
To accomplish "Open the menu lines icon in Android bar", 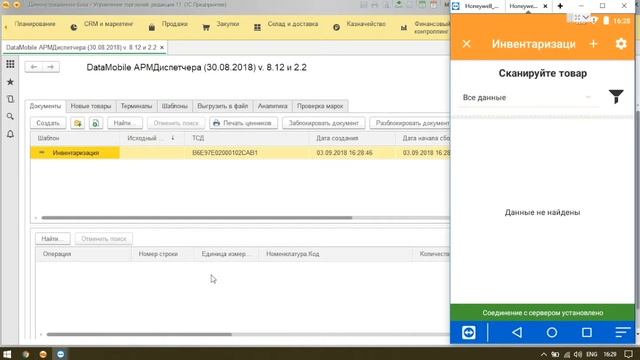I will [x=622, y=333].
